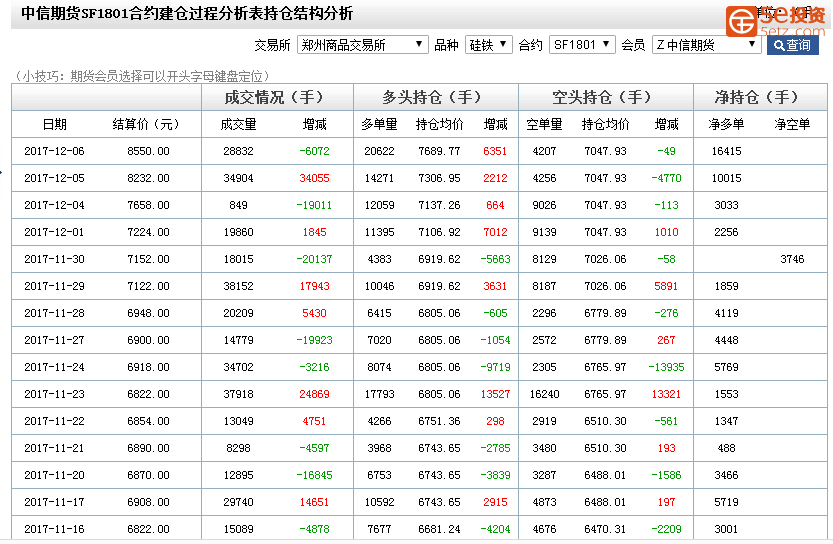Click long average price 6751.36
Viewport: 833px width, 544px height.
click(x=439, y=421)
